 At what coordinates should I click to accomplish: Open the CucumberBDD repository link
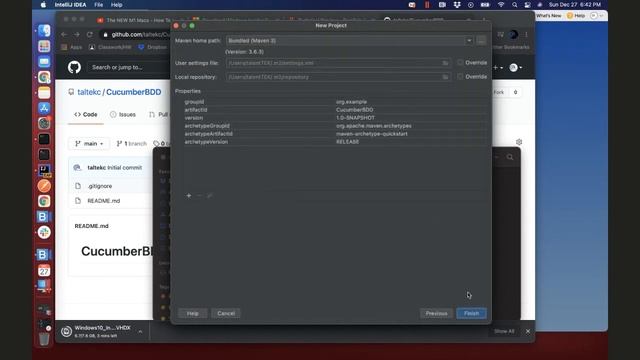coord(133,92)
